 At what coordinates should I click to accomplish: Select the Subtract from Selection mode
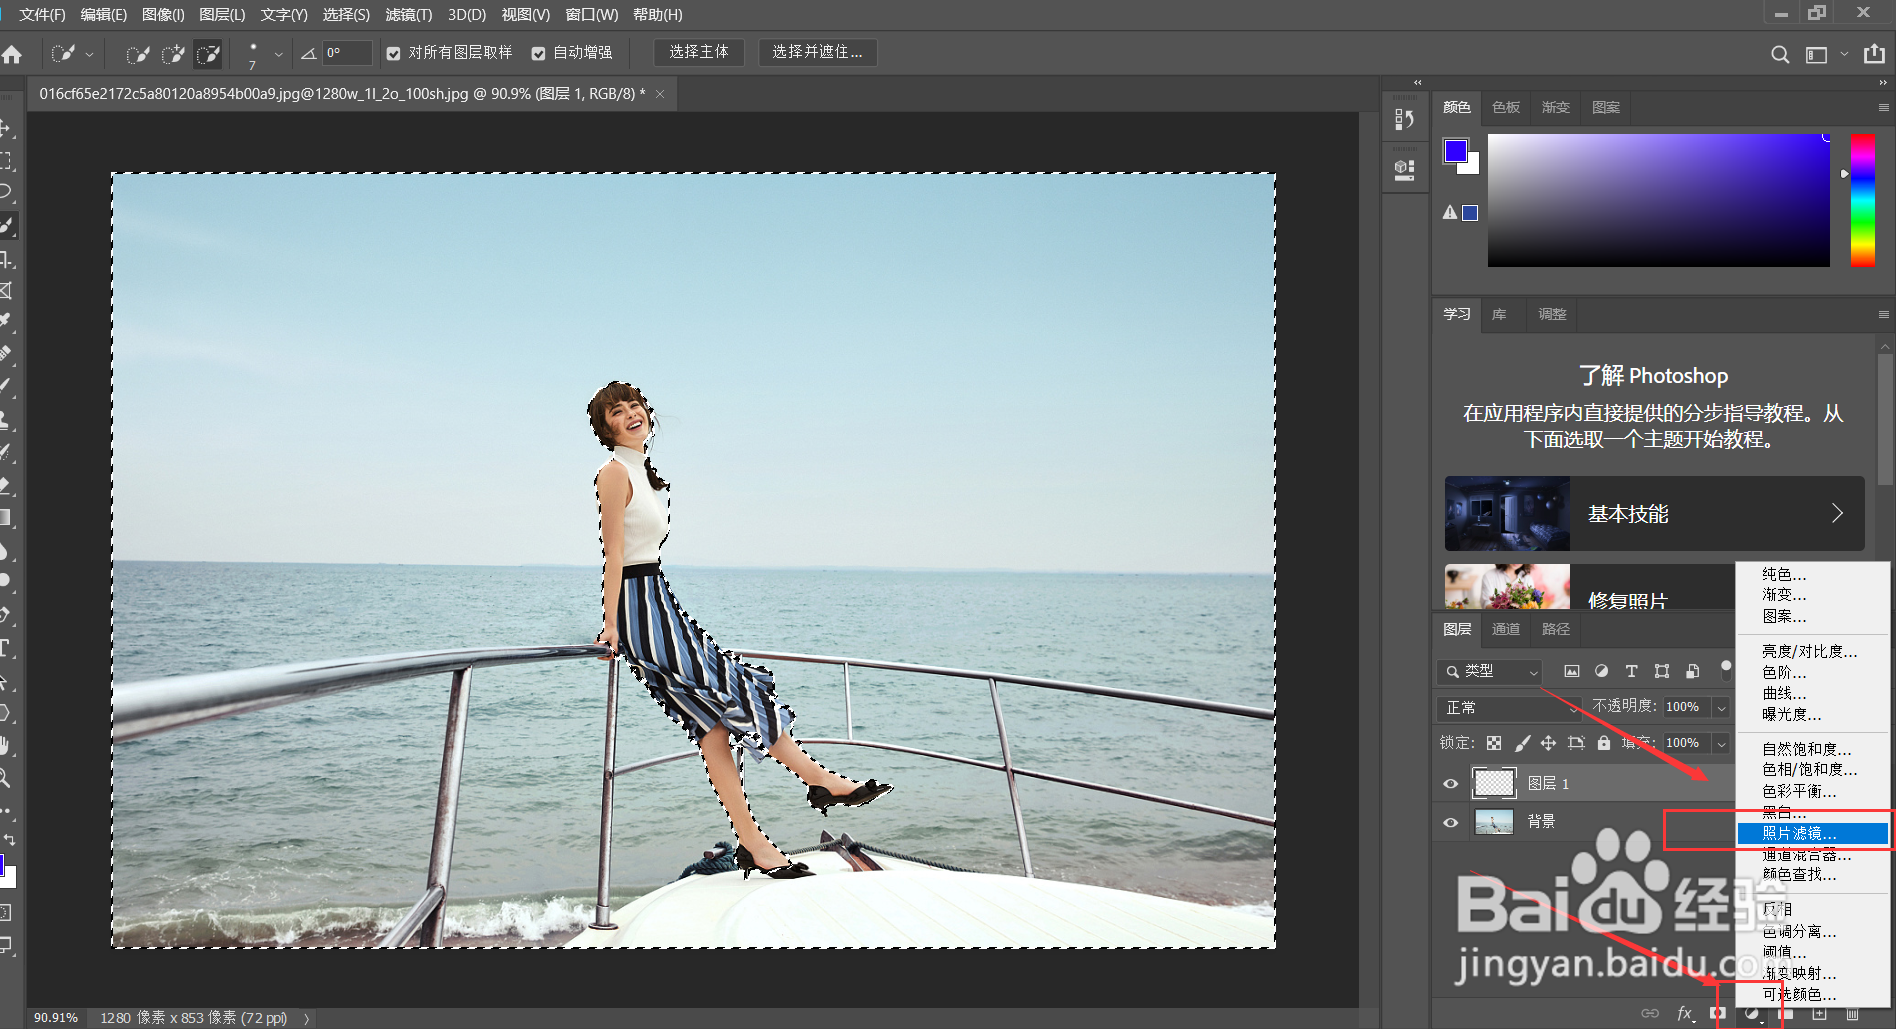coord(208,54)
